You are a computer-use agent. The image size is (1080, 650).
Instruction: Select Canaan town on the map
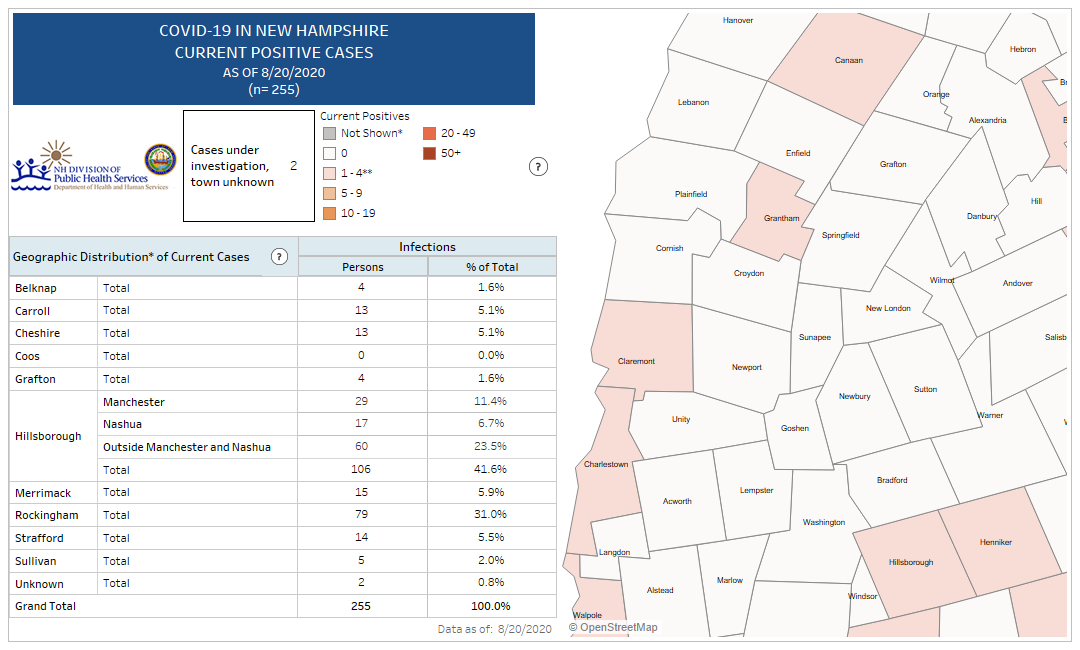[848, 60]
